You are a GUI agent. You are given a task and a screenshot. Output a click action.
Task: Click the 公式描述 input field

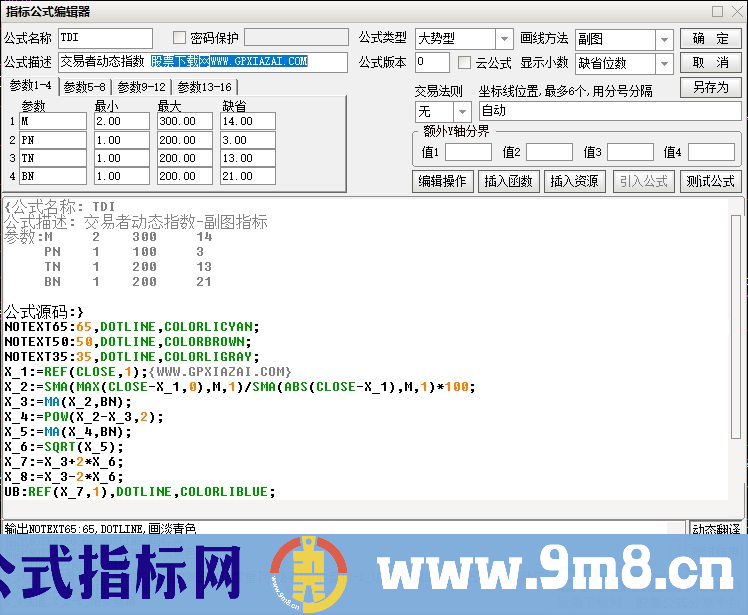tap(203, 62)
